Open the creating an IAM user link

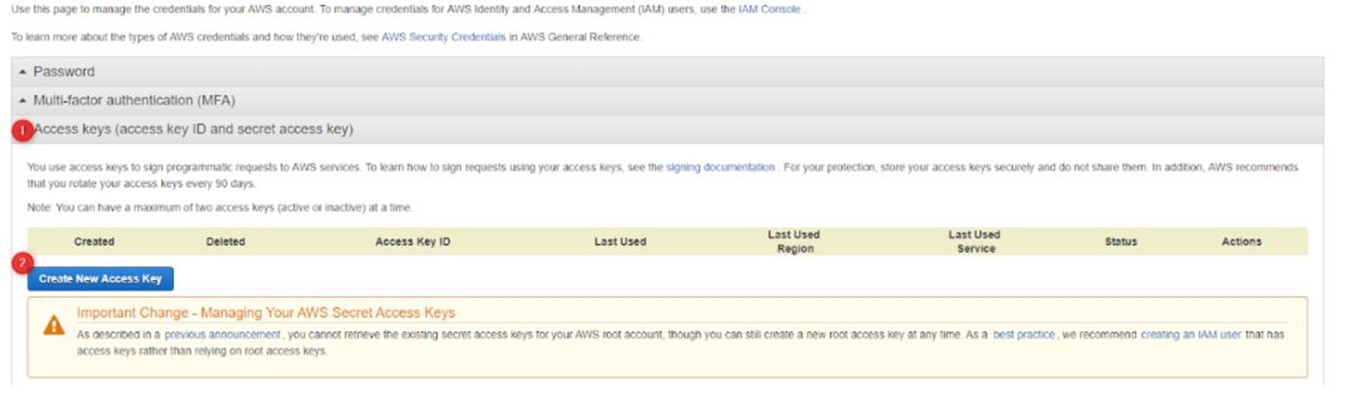pyautogui.click(x=1191, y=335)
